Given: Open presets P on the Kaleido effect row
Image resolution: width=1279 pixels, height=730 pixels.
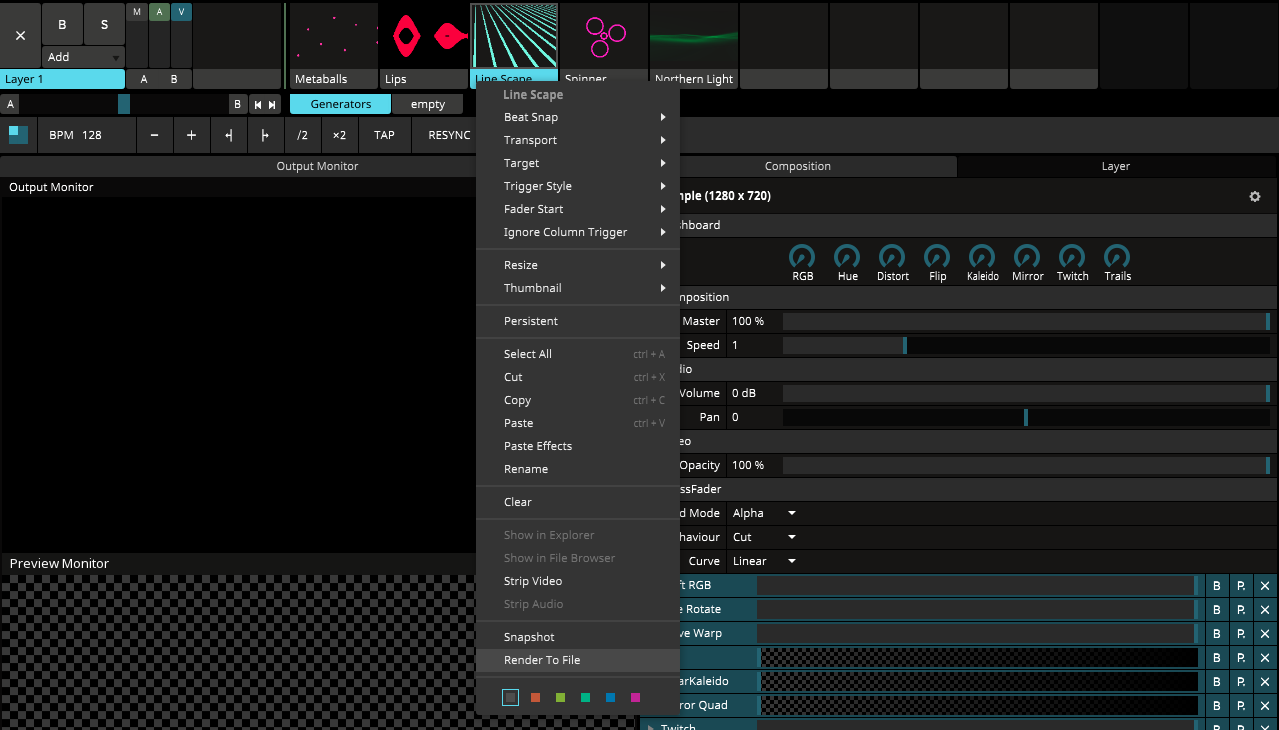Looking at the screenshot, I should point(1241,681).
